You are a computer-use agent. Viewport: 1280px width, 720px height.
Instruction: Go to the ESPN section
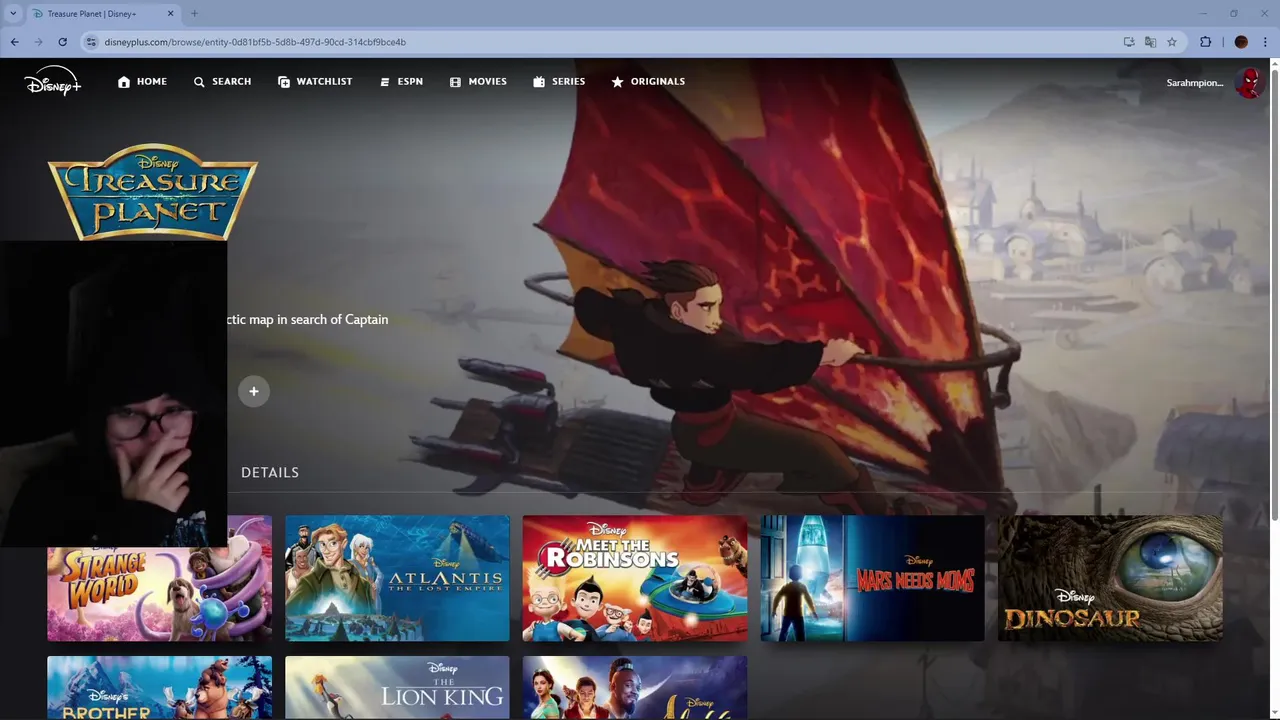[401, 82]
